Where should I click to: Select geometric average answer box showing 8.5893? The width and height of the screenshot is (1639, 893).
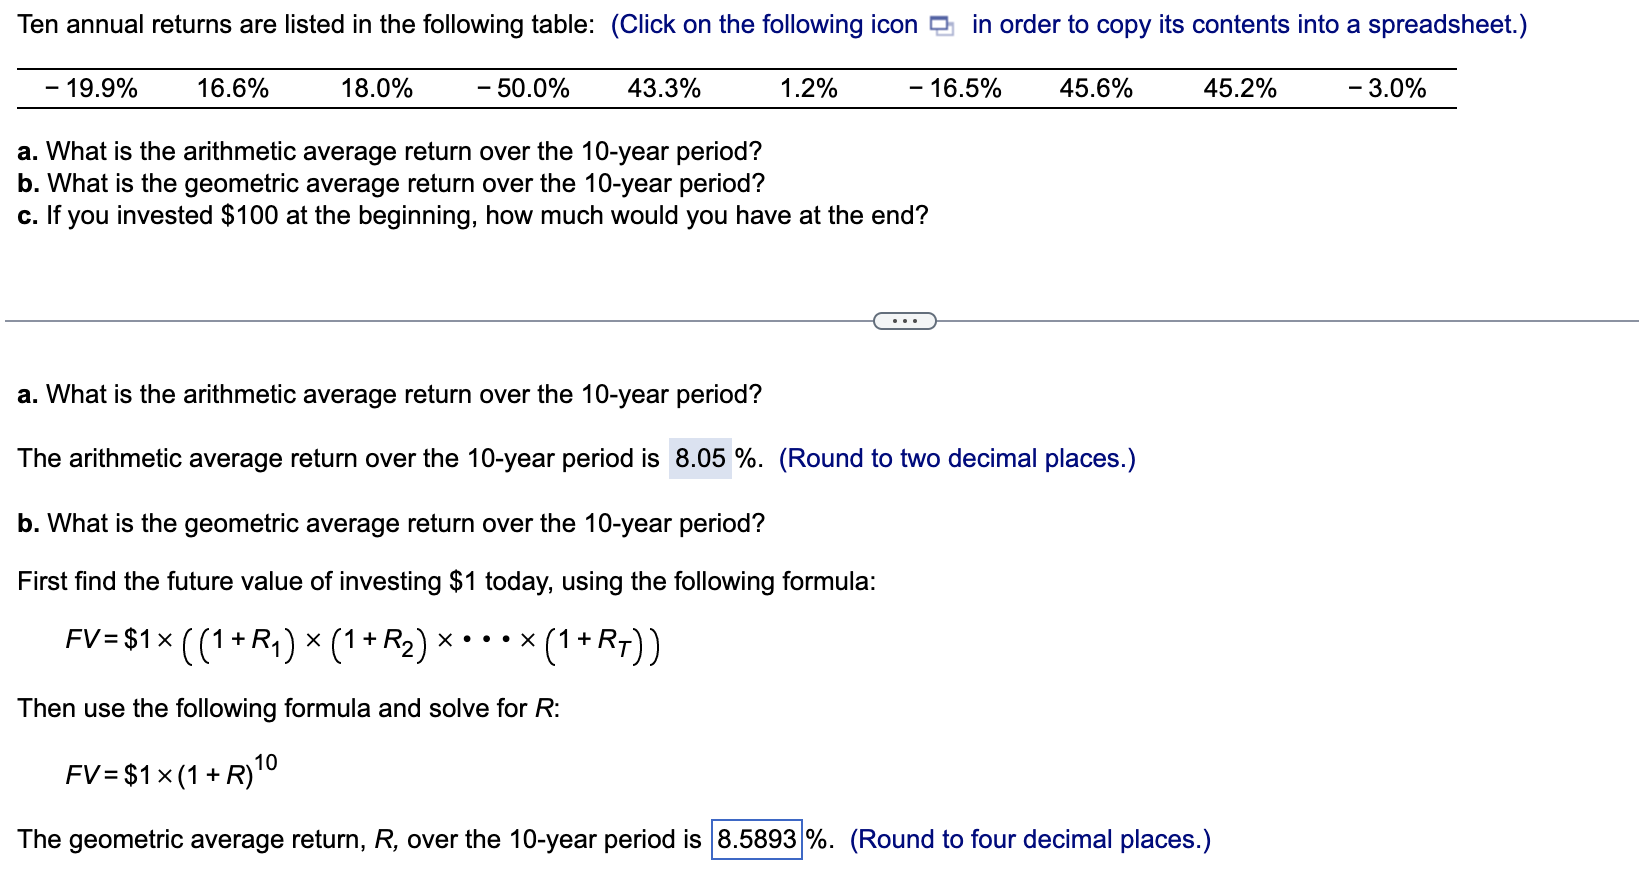[757, 840]
